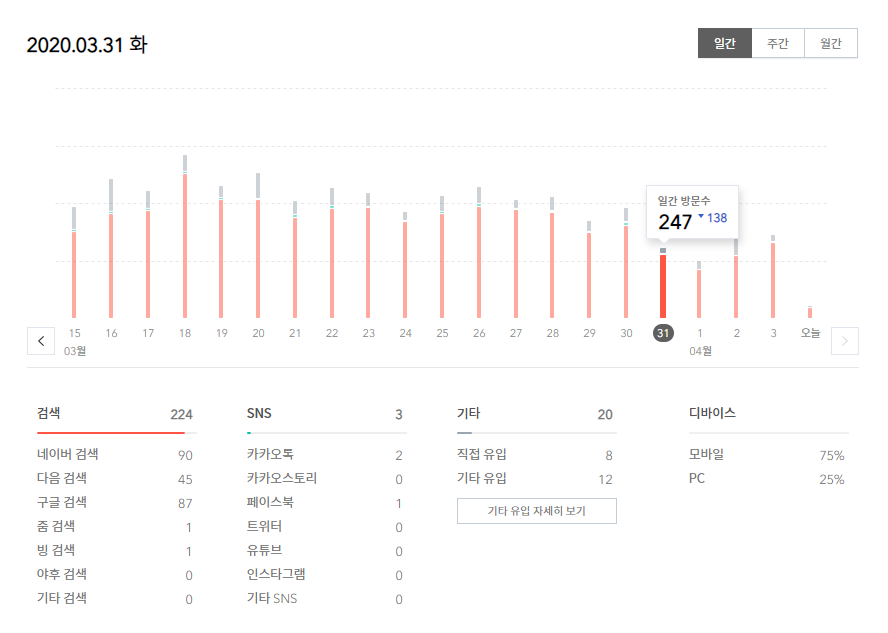The image size is (888, 633).
Task: Switch to 주간 weekly view tab
Action: pyautogui.click(x=778, y=43)
